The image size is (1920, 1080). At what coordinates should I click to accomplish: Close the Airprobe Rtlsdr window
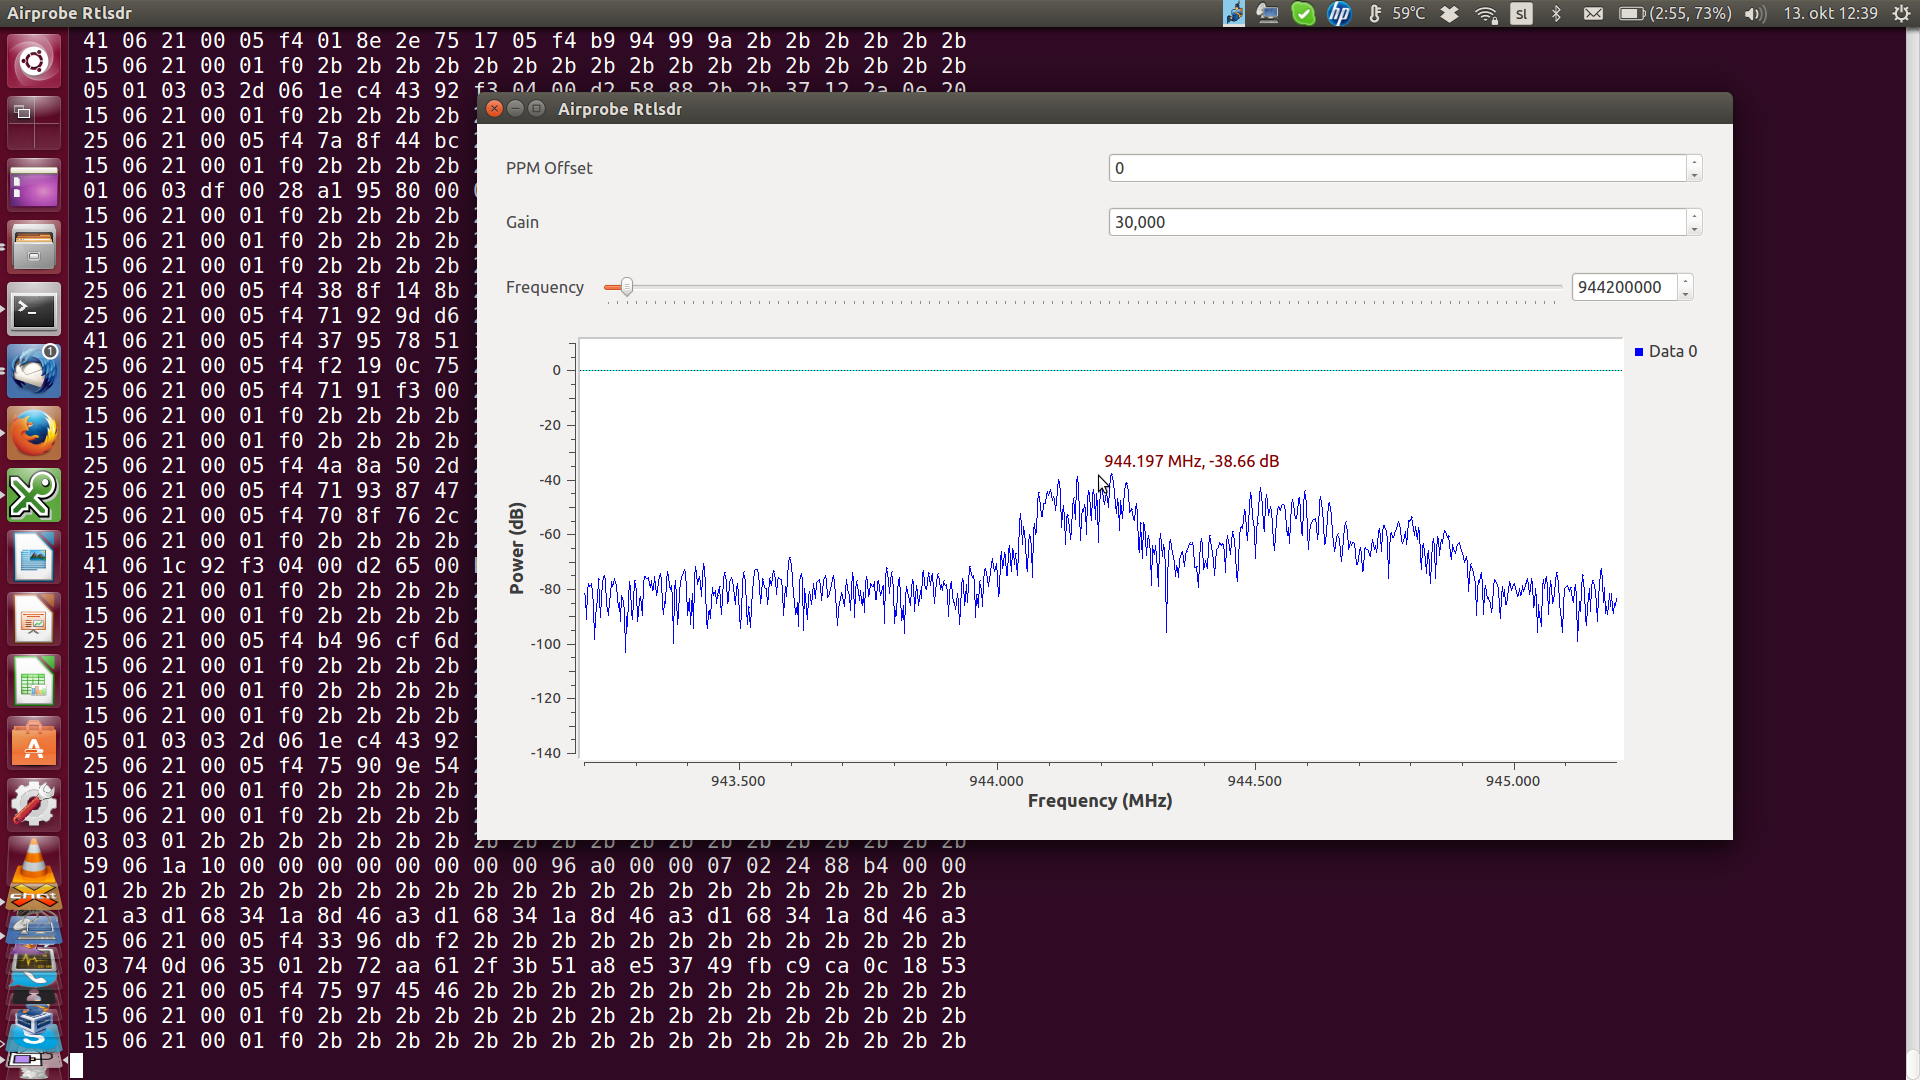click(x=494, y=108)
